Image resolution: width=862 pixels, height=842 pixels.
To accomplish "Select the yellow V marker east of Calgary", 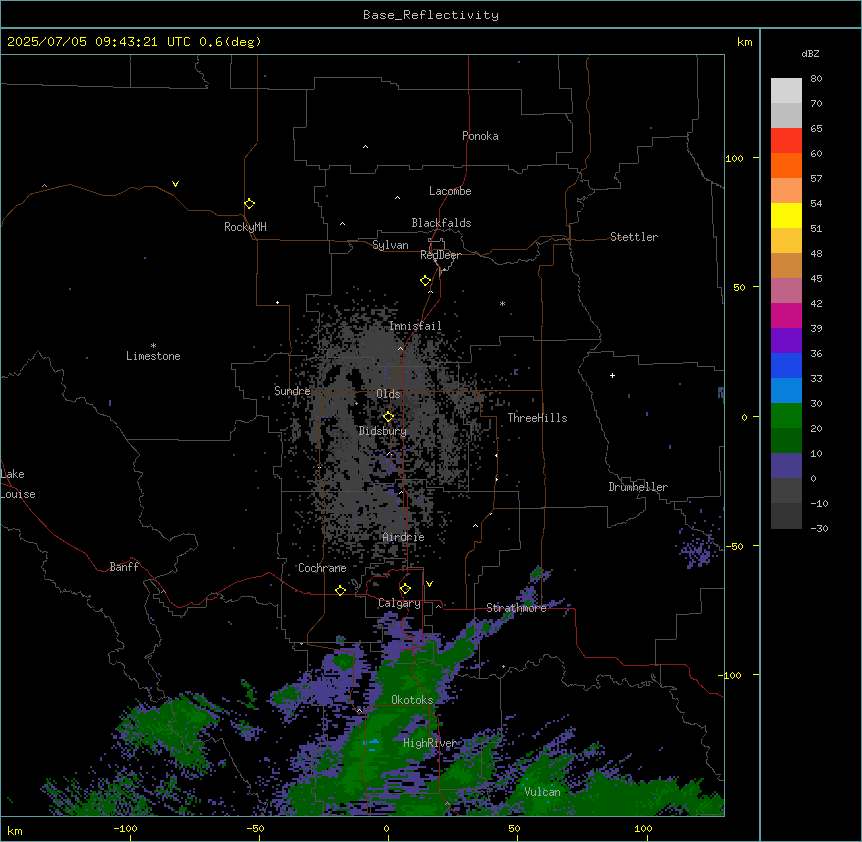I will coord(429,584).
